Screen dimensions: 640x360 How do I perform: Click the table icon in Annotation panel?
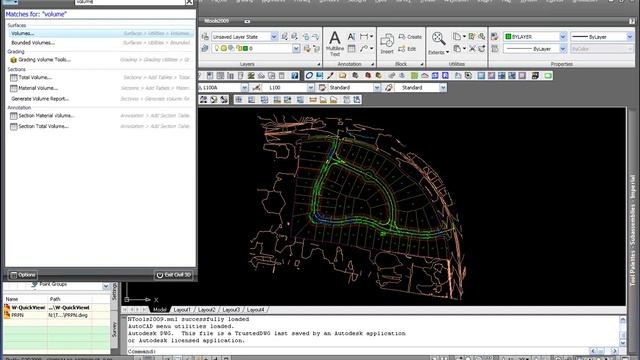pos(351,49)
